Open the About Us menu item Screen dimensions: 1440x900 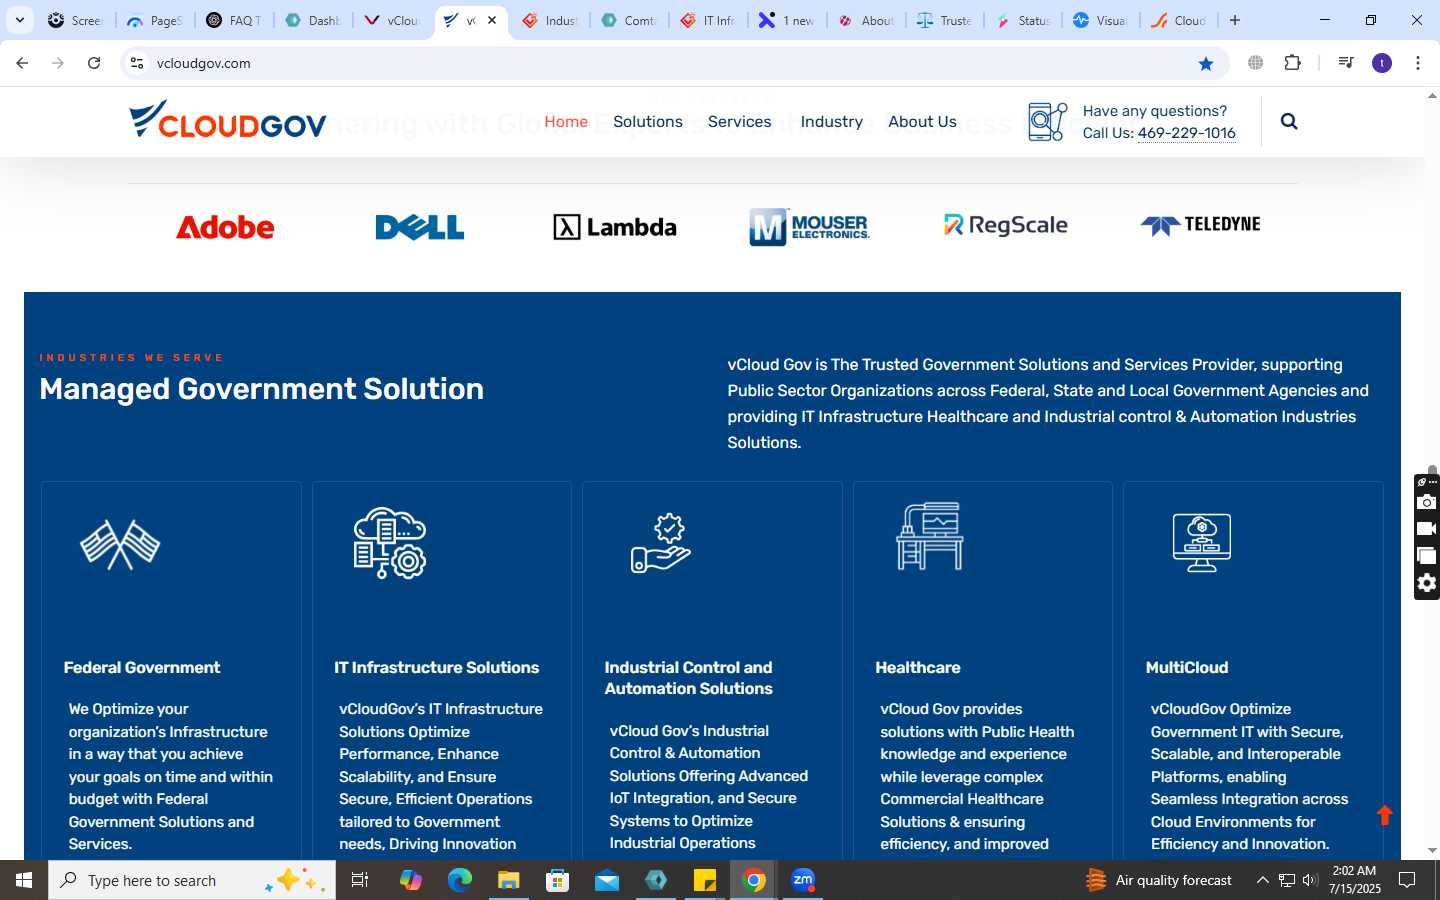click(922, 121)
